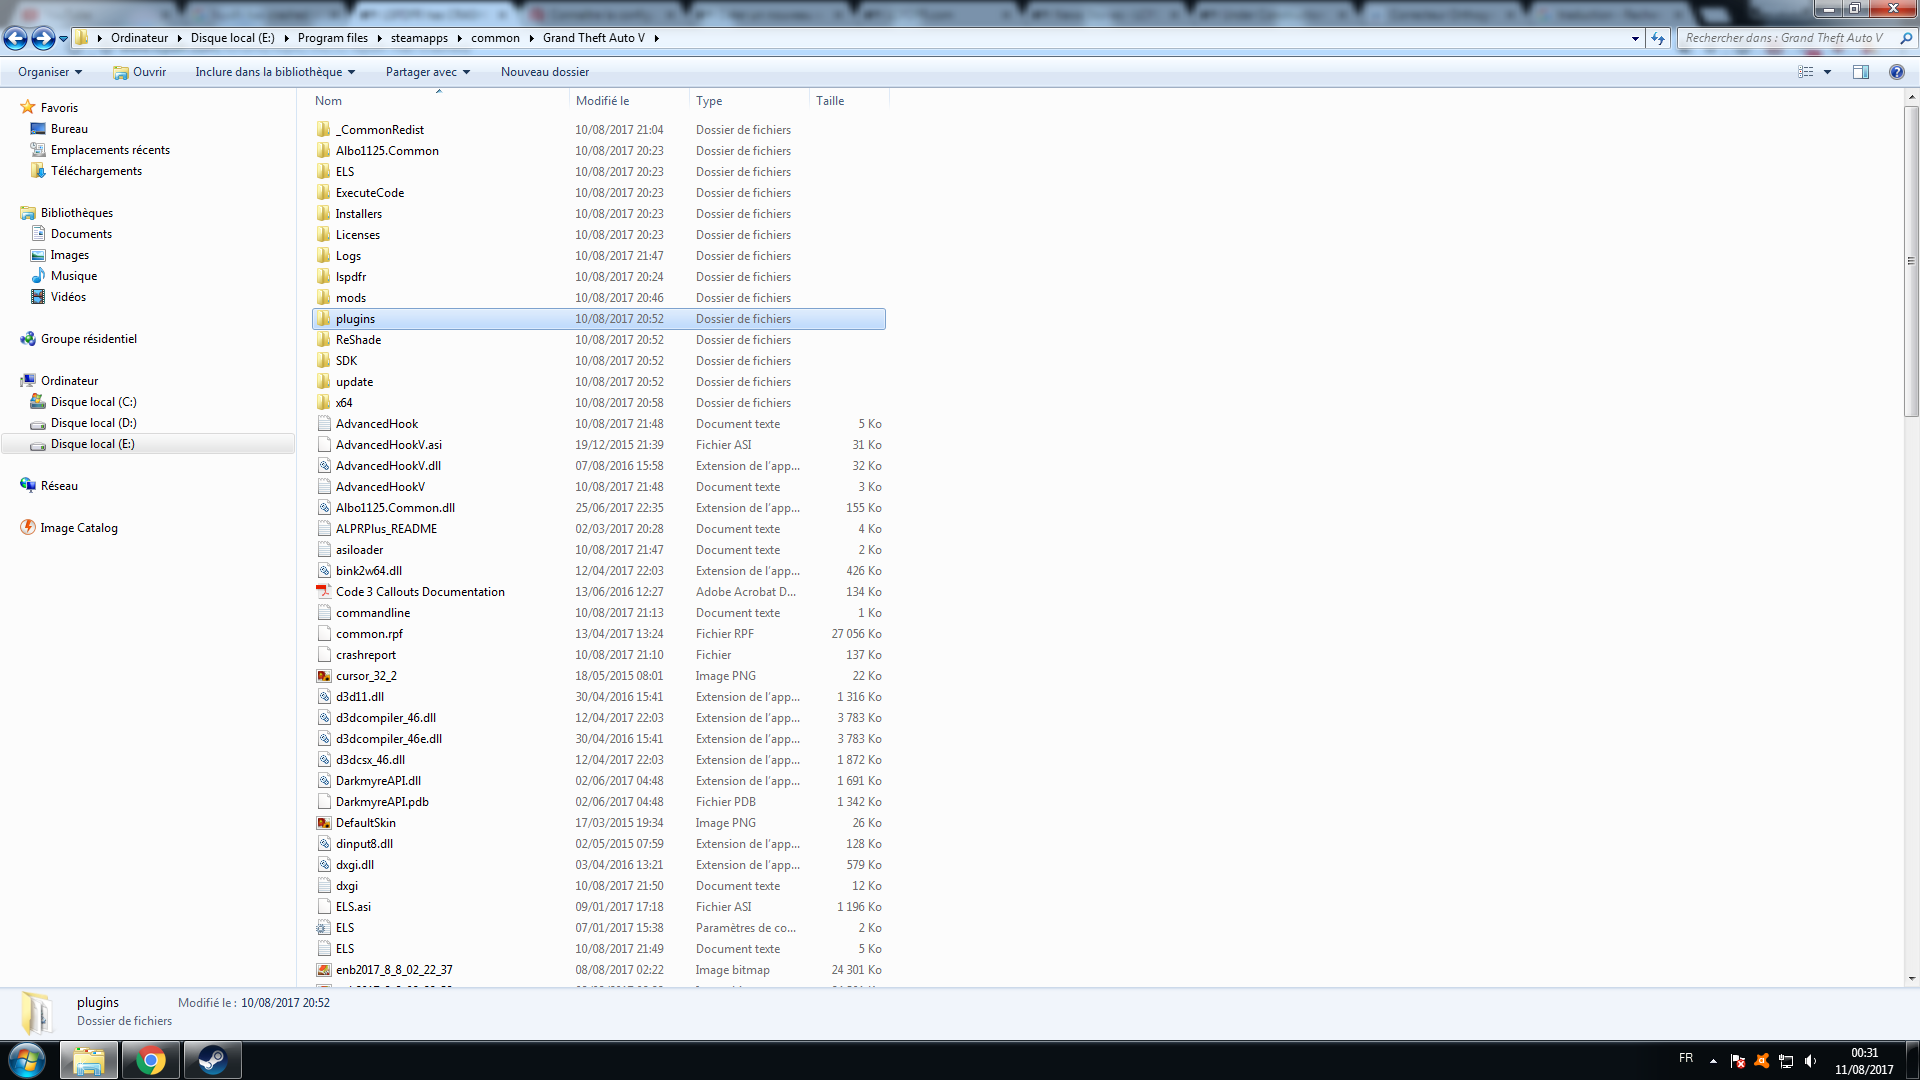Click the volume icon in the system tray

[1810, 1061]
